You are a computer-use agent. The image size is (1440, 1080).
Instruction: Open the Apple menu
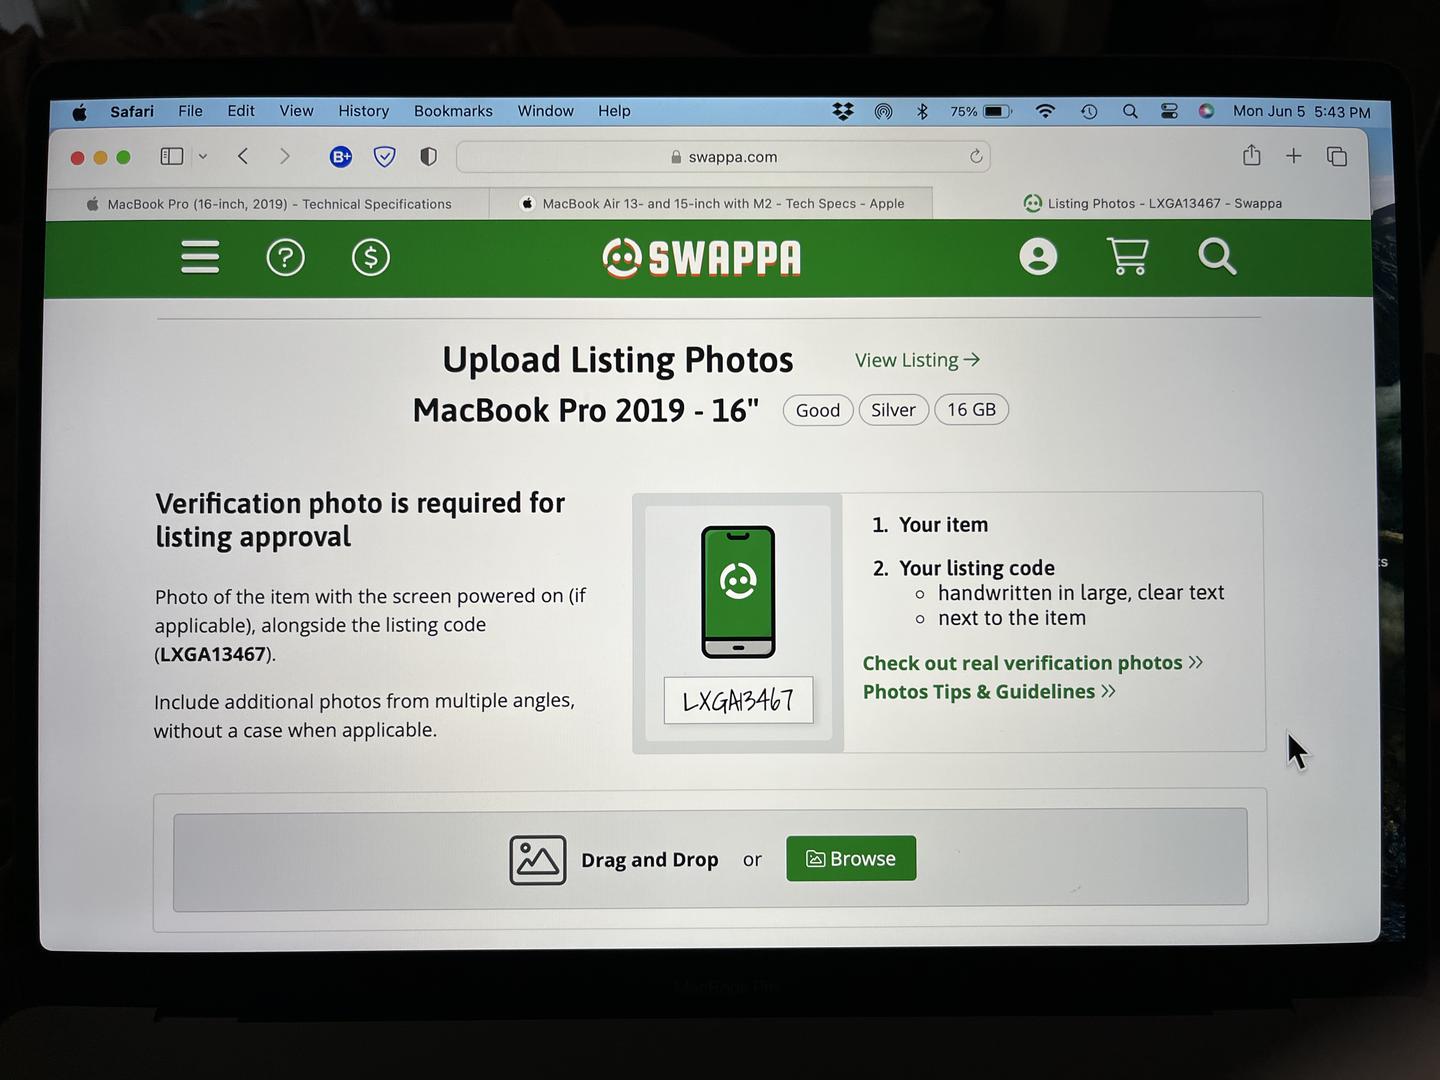click(x=79, y=112)
